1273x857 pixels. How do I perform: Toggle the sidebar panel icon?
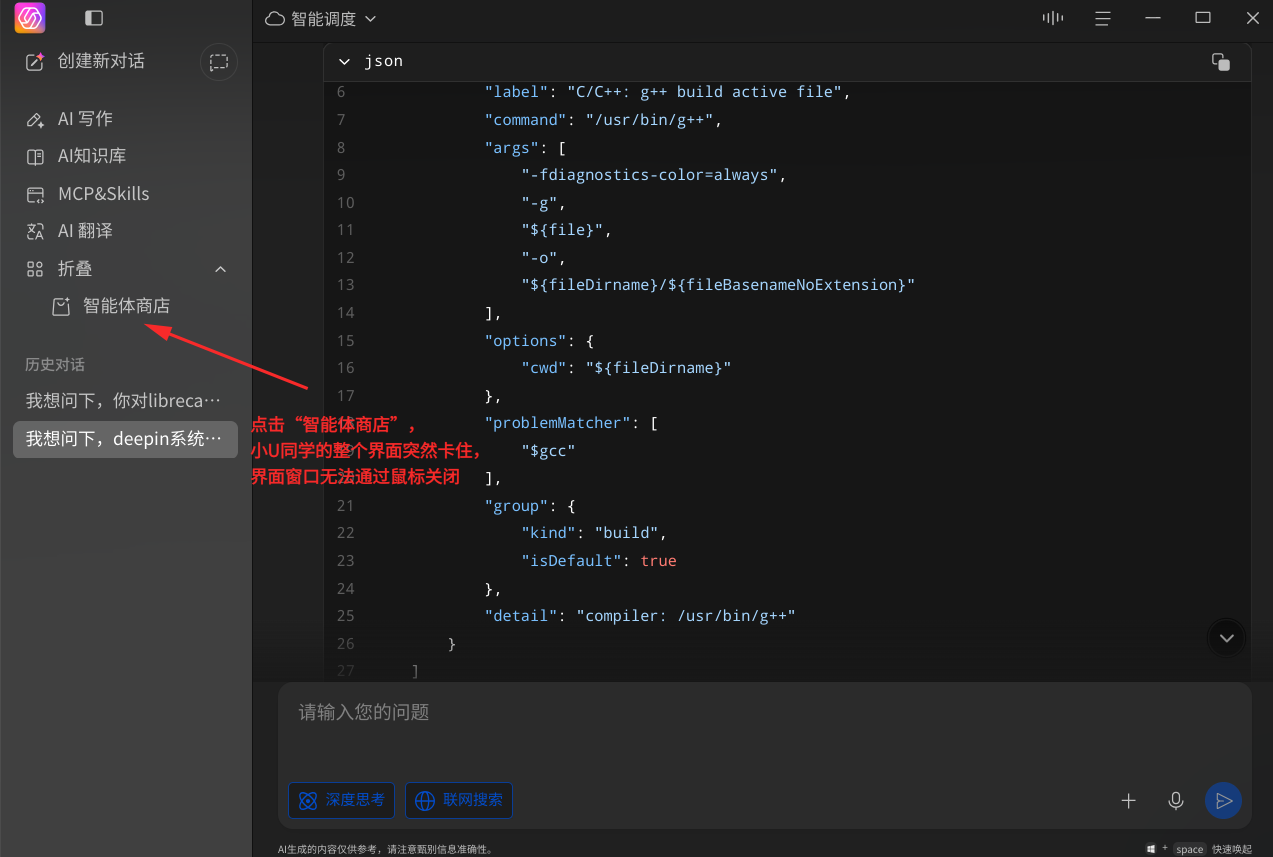pos(94,18)
